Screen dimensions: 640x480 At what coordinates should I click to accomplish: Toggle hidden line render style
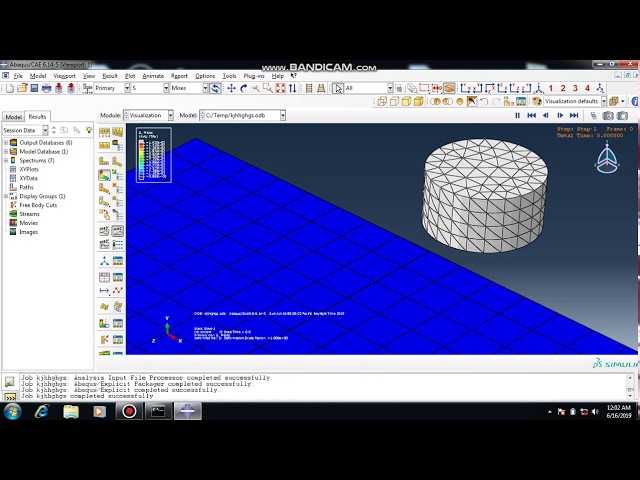394,102
